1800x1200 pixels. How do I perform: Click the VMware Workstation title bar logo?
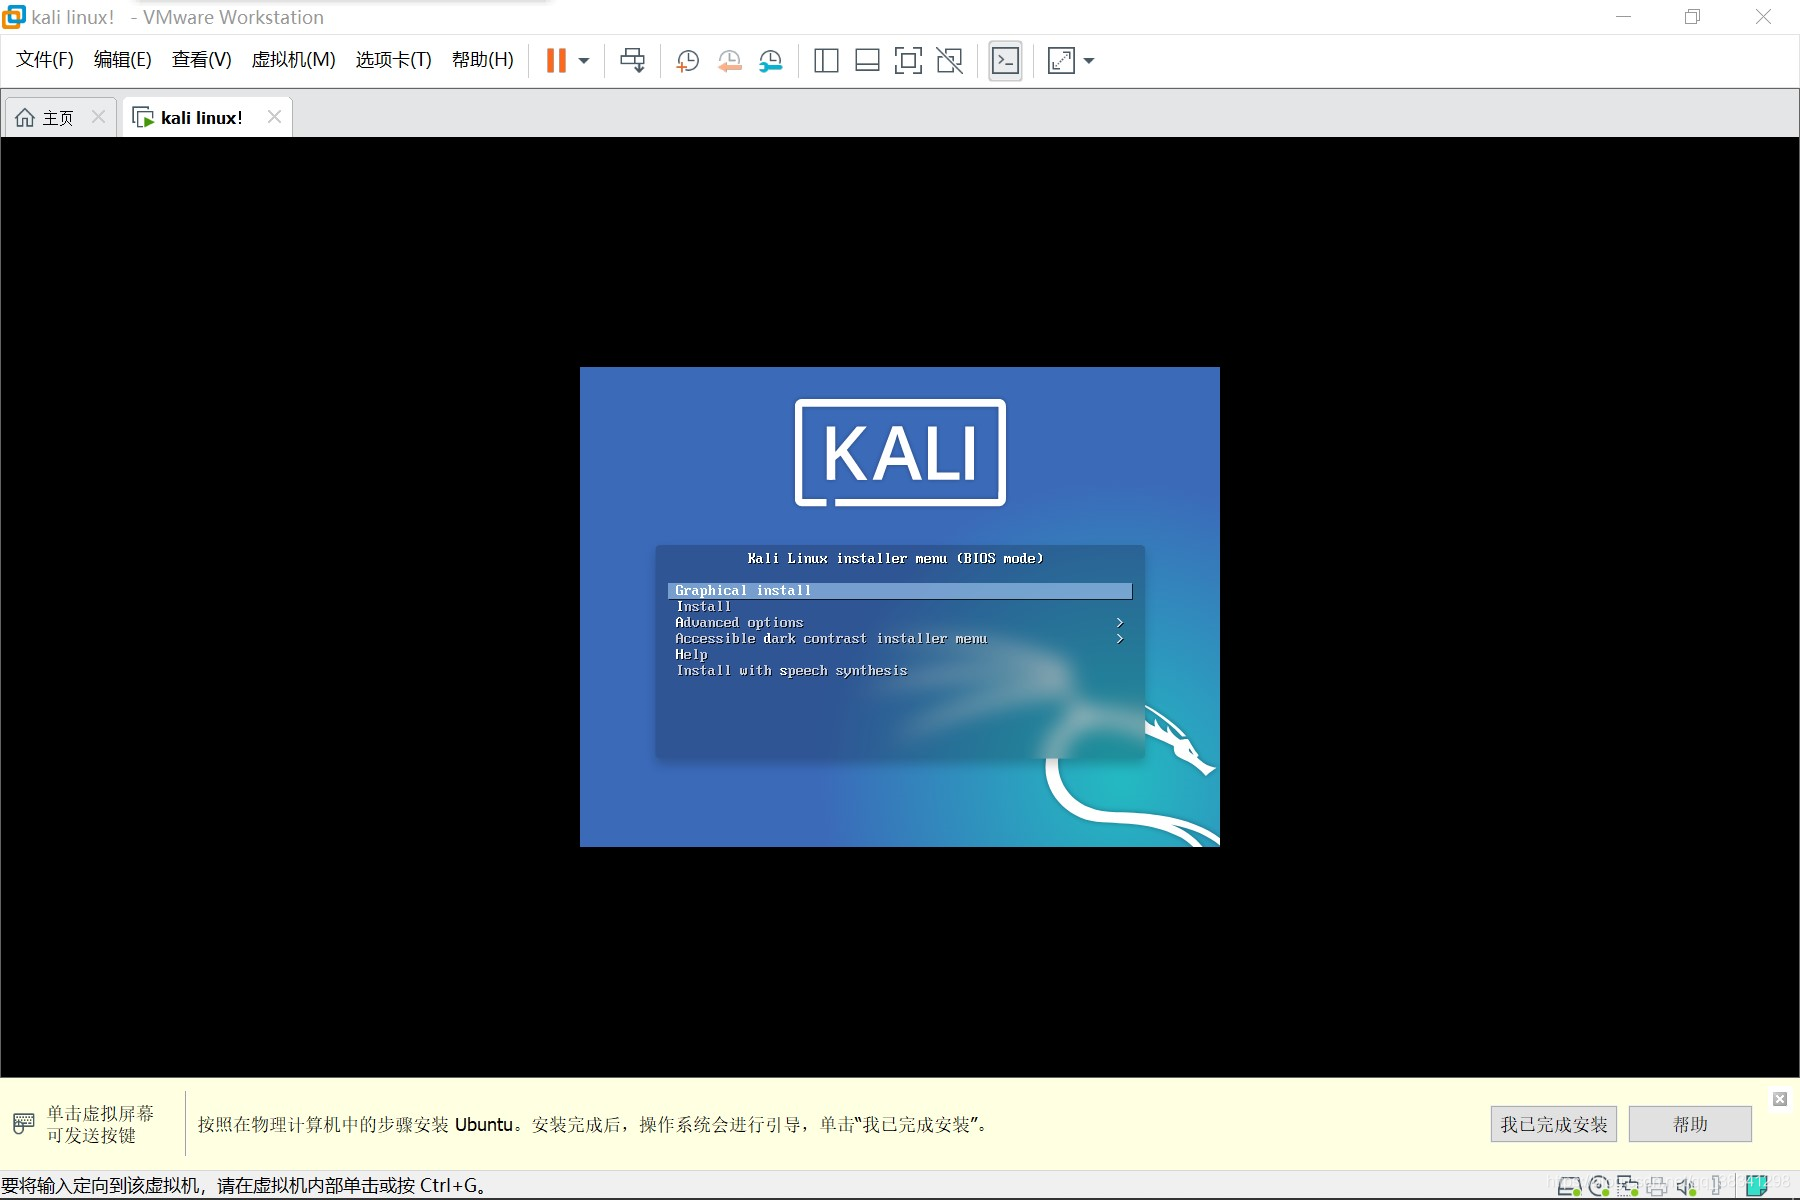click(x=14, y=17)
